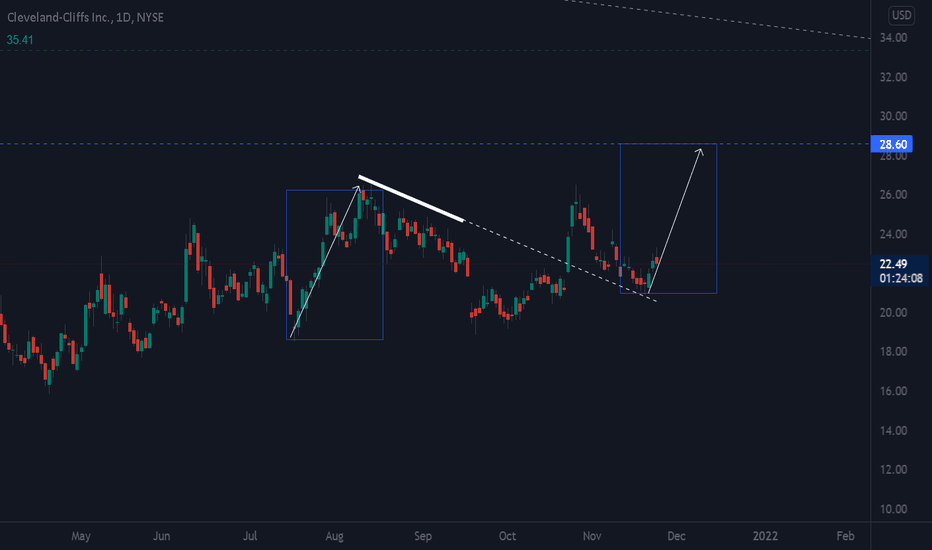Click the 01:24:08 countdown timer
The height and width of the screenshot is (550, 932).
point(901,278)
